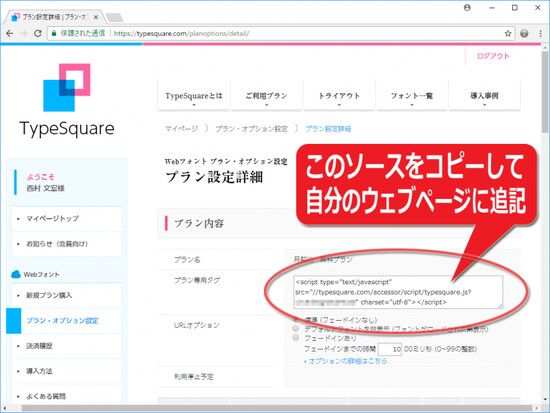
Task: Click the TypeSquare logo image
Action: 67,100
